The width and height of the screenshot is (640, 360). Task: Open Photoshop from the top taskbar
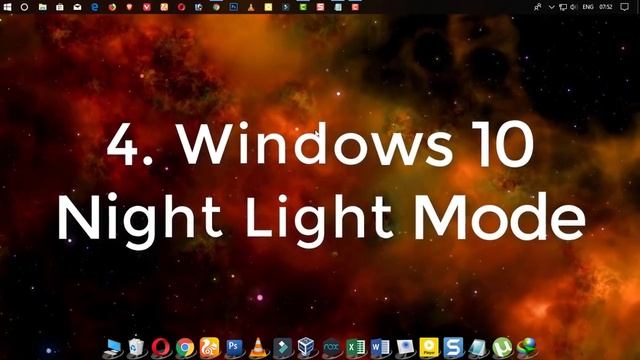click(233, 7)
